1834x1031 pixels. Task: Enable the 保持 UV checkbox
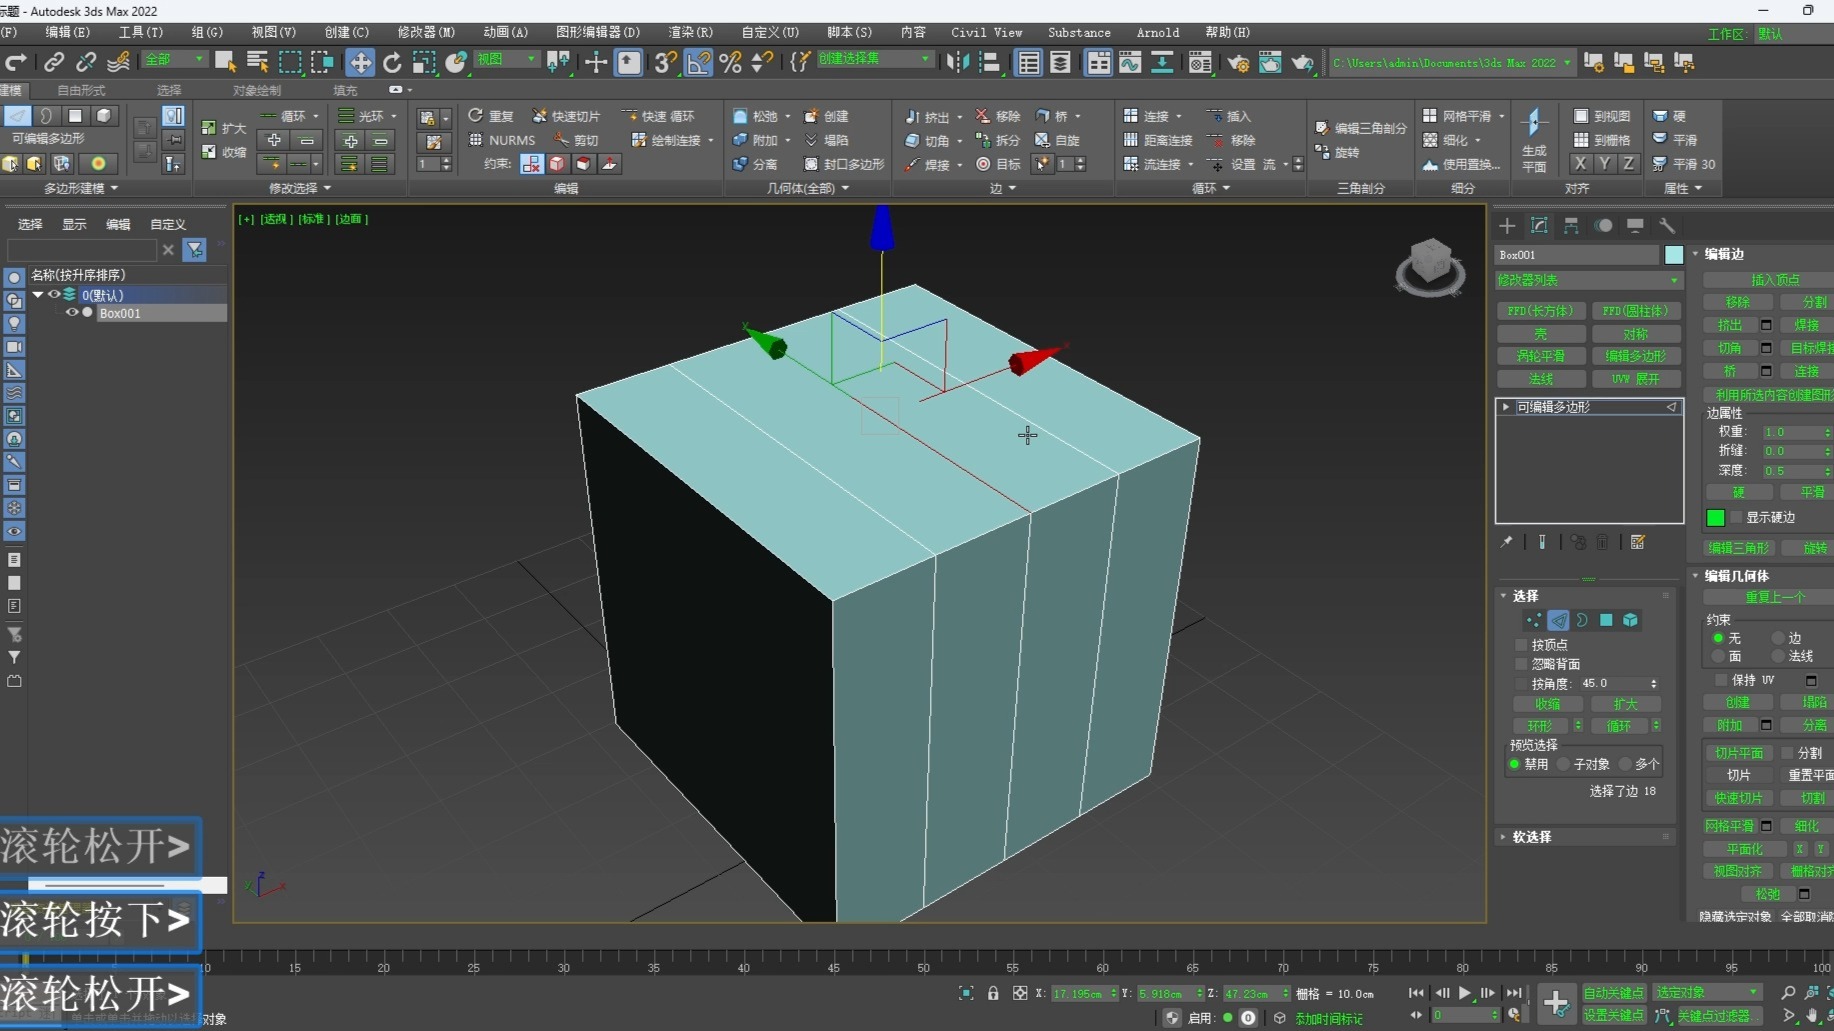point(1722,680)
